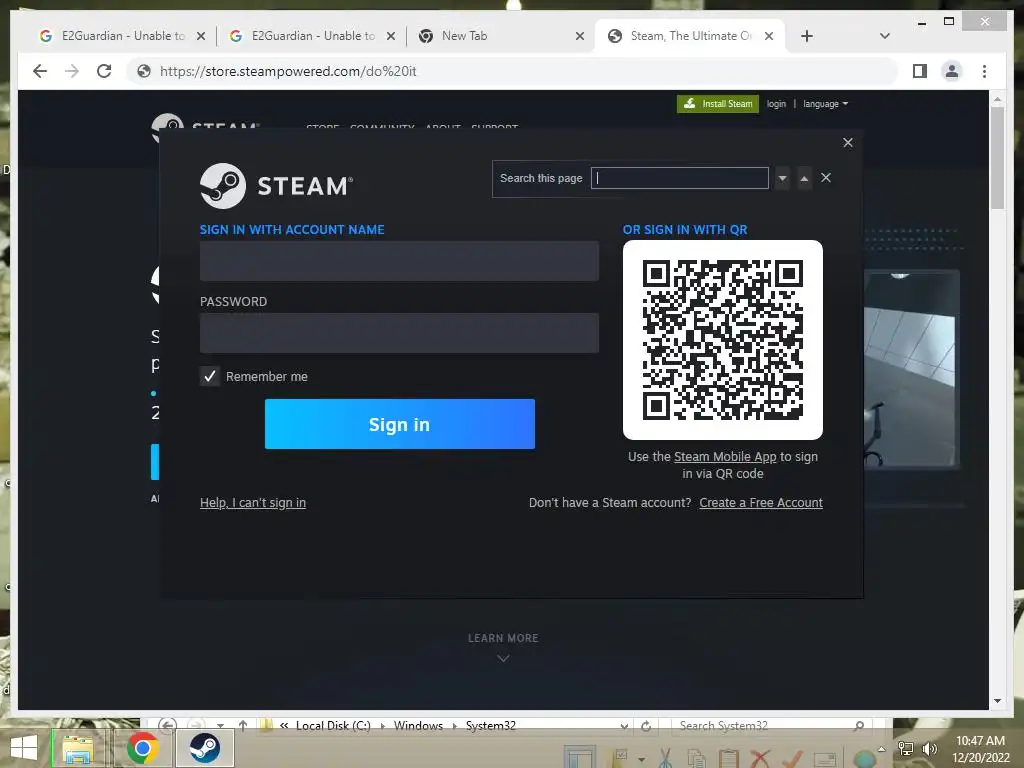The width and height of the screenshot is (1024, 768).
Task: Switch to the New Tab tab
Action: (x=500, y=36)
